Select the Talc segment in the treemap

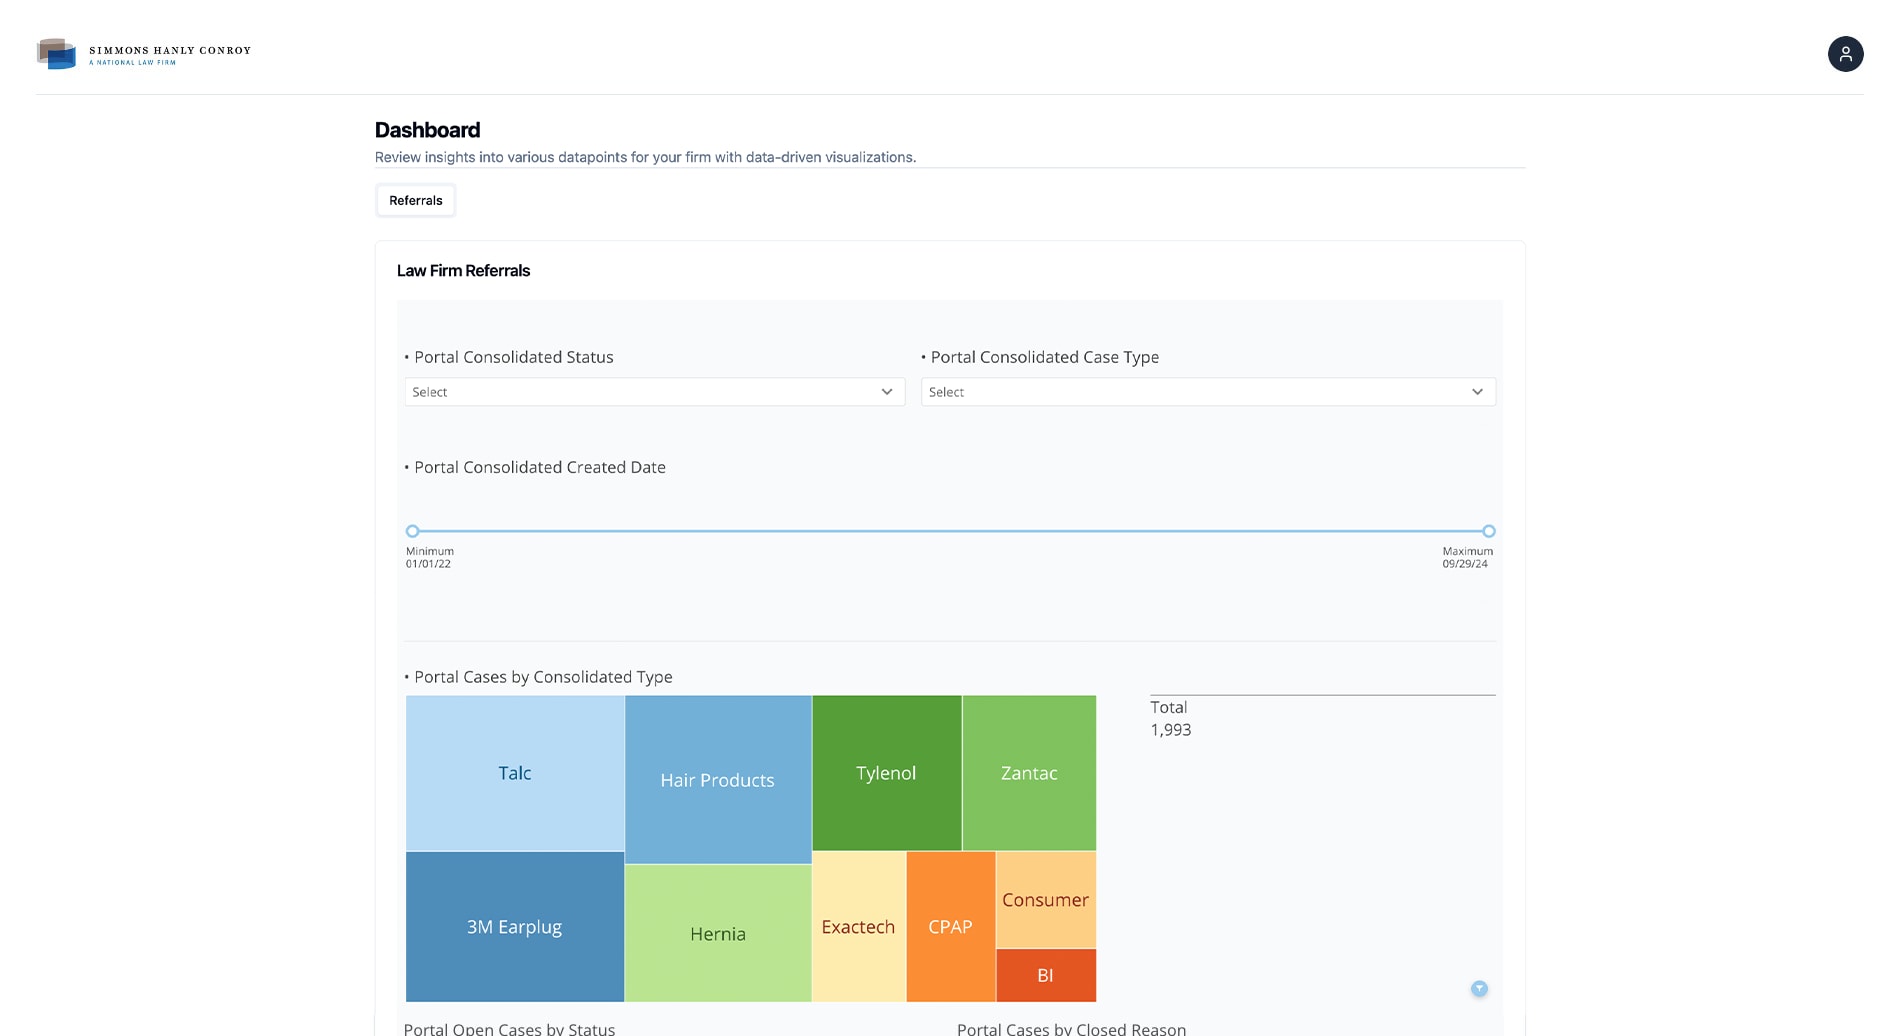pos(514,772)
